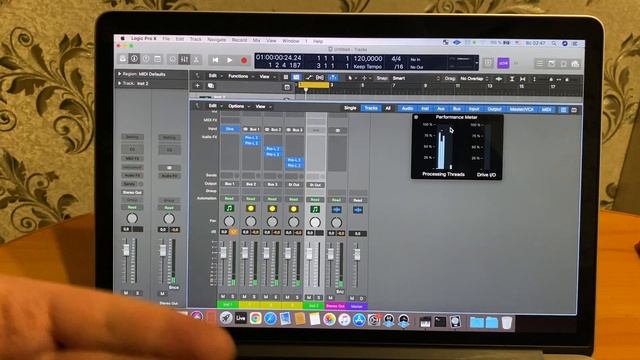Viewport: 640px width, 360px height.
Task: Click the Dim button on Master strip
Action: point(361,298)
